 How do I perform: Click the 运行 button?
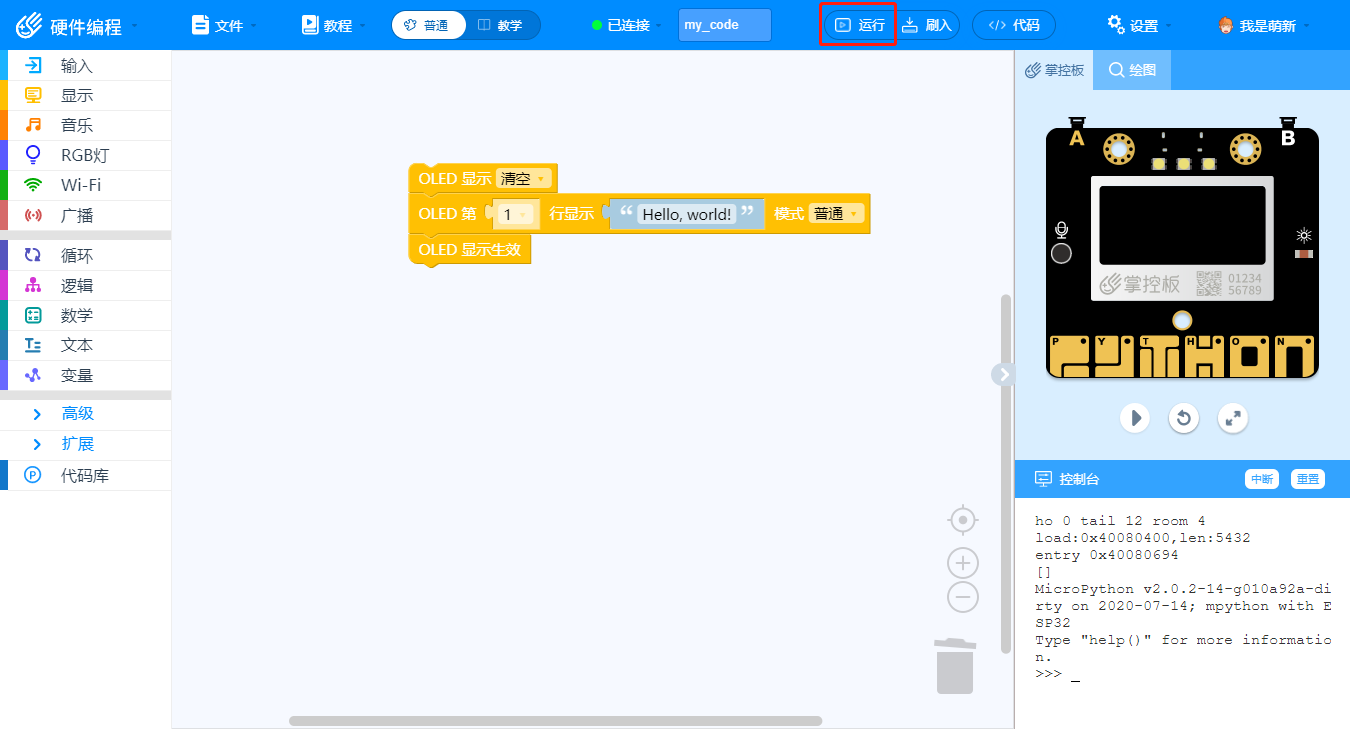point(859,25)
